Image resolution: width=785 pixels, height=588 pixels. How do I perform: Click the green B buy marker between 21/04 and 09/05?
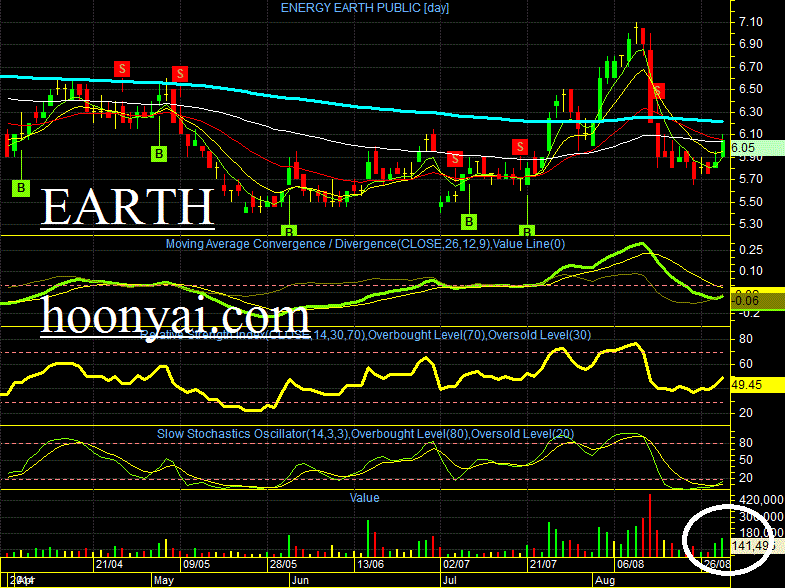pyautogui.click(x=159, y=153)
